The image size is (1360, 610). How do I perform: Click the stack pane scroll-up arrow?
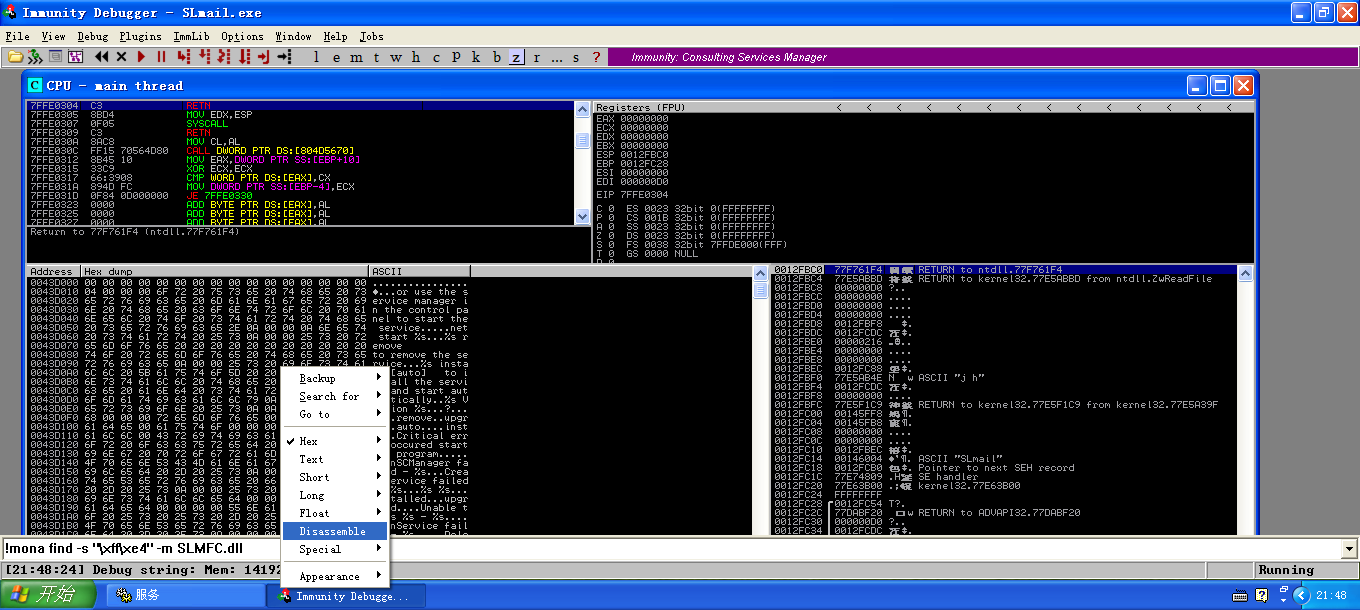pyautogui.click(x=1245, y=272)
